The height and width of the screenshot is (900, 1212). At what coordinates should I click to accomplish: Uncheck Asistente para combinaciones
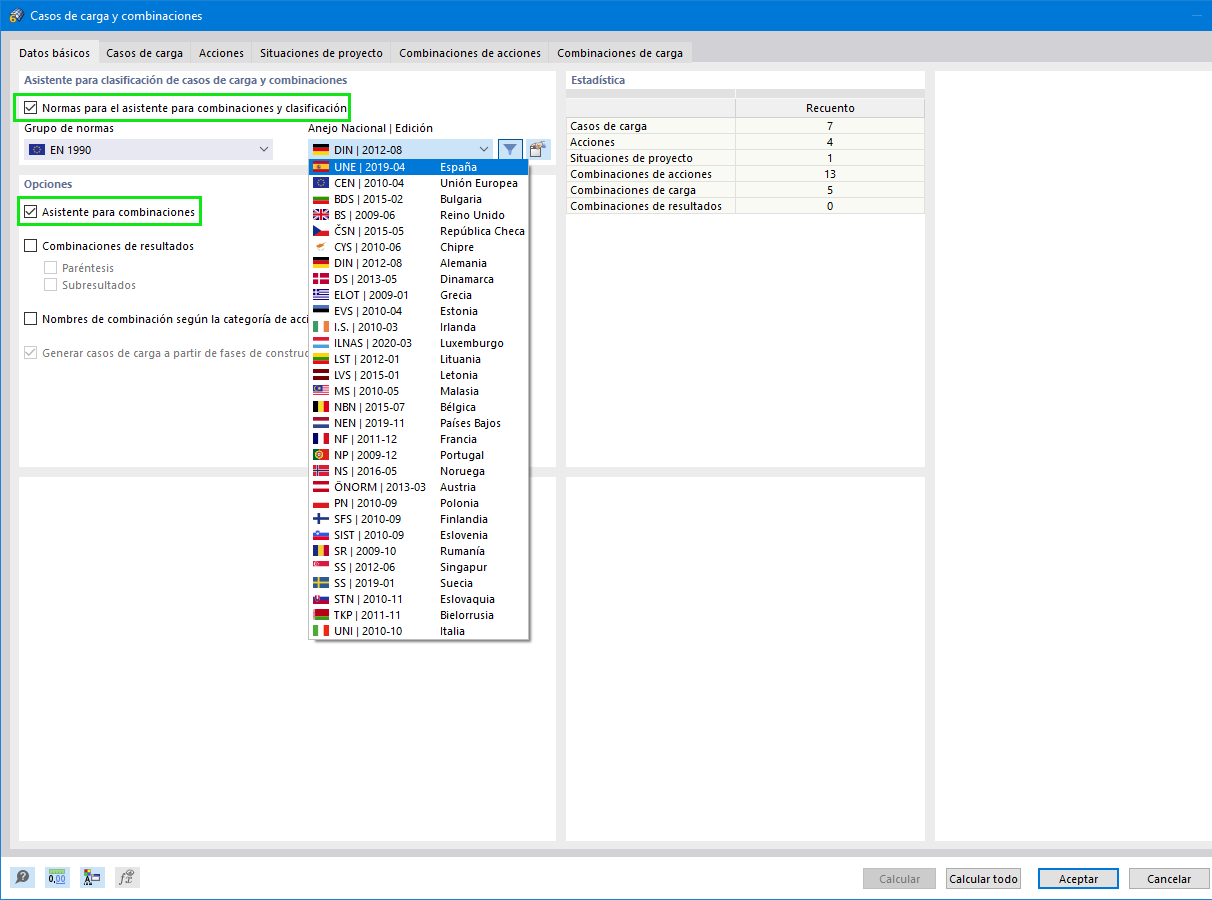pos(30,211)
